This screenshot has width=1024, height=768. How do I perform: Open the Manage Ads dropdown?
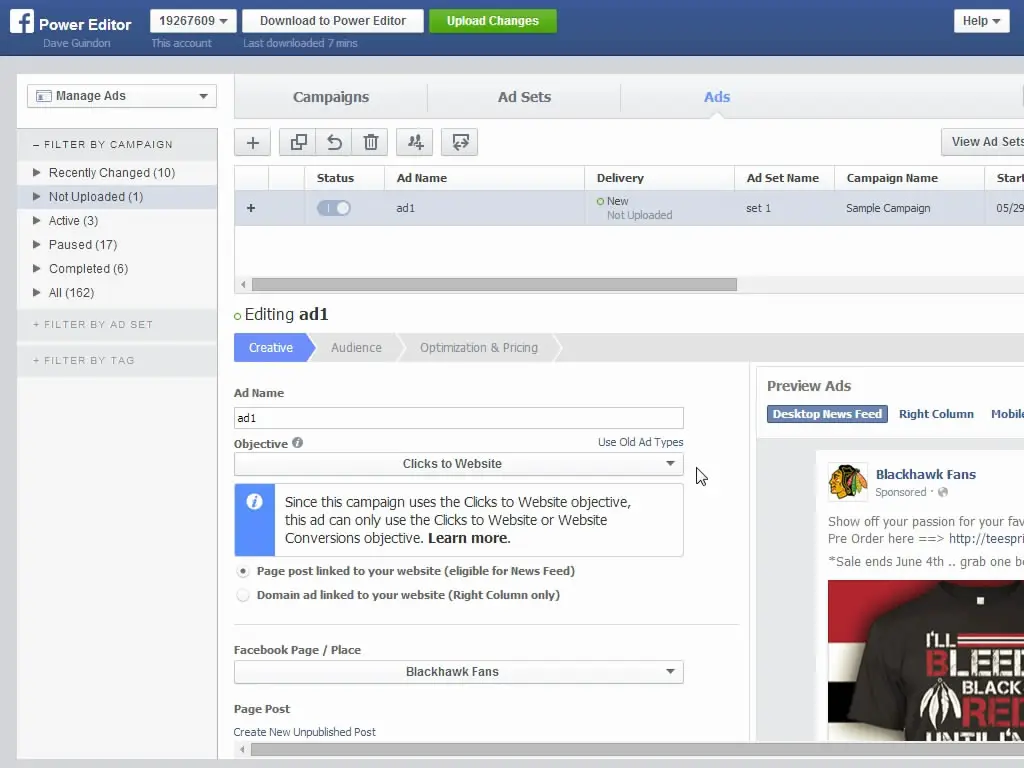coord(121,96)
